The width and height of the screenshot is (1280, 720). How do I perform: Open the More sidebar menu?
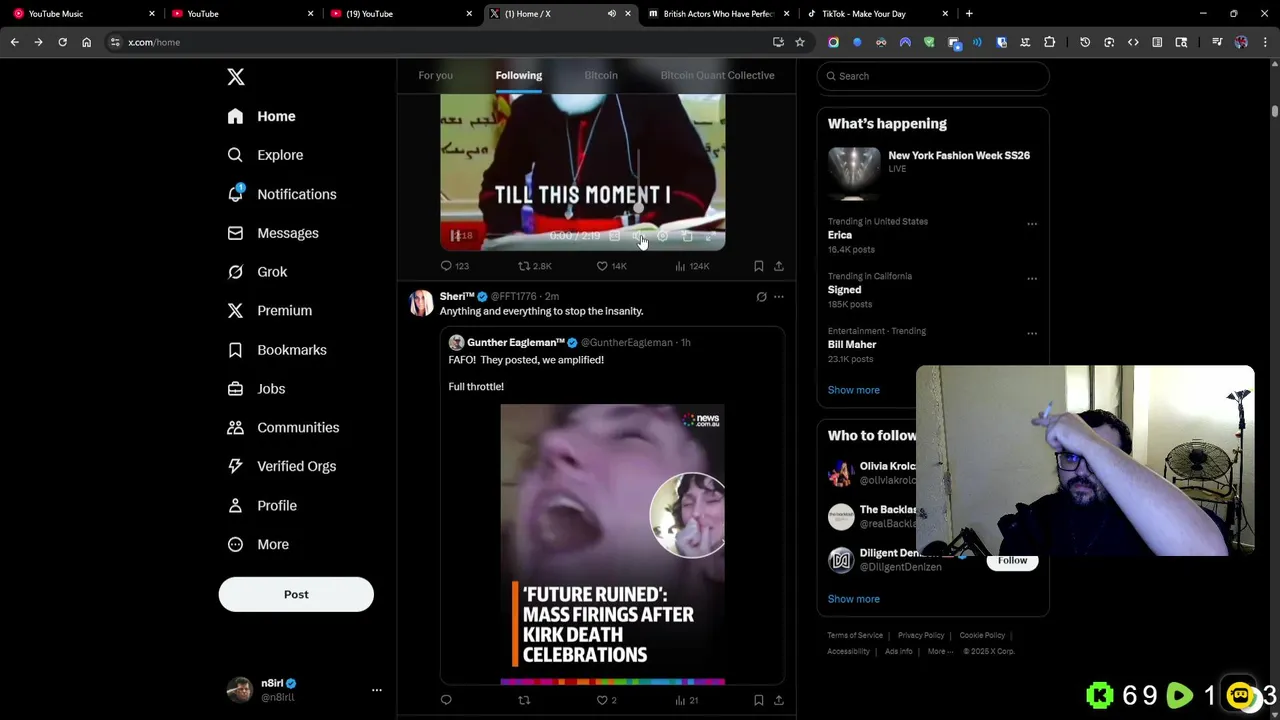258,544
